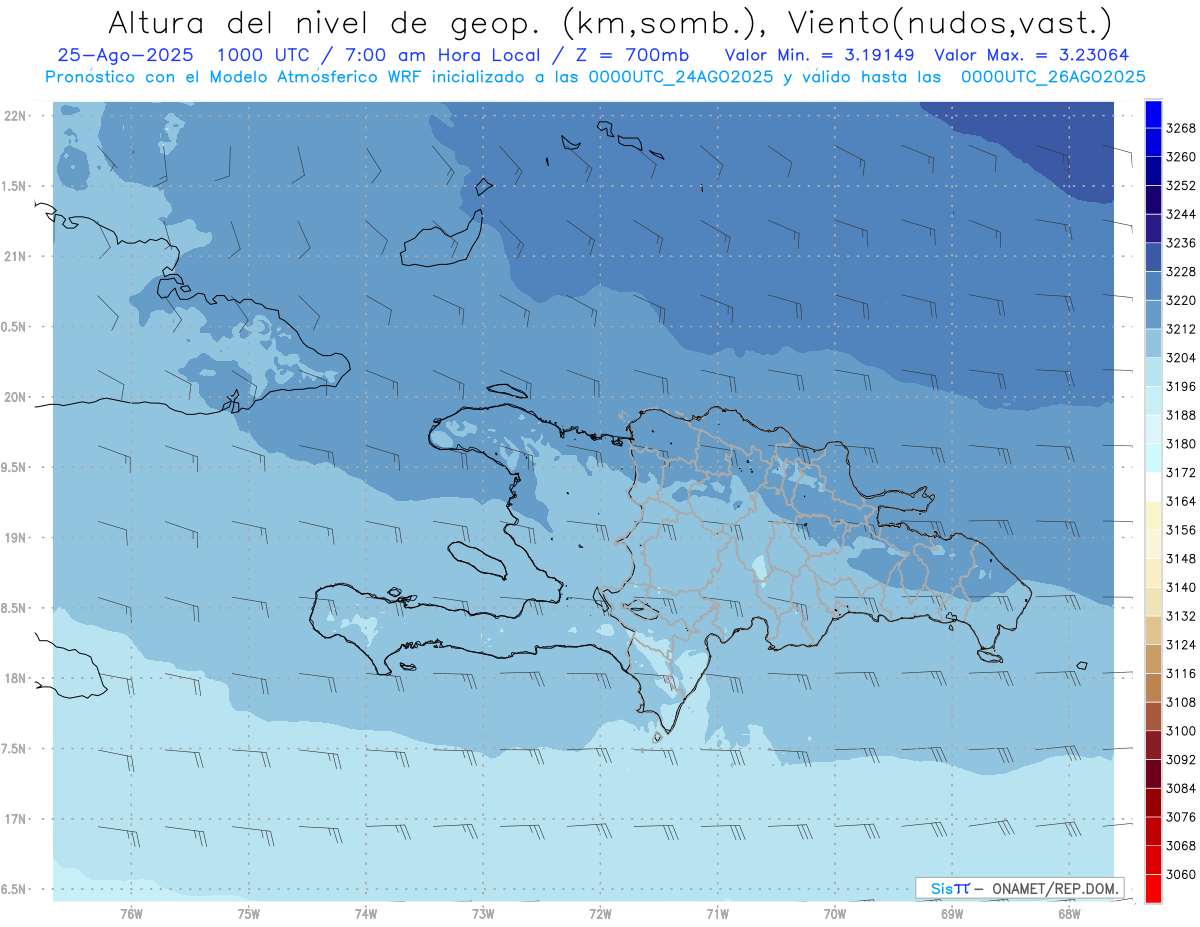
Task: Click the pale yellow swatch between 3164 and 3156
Action: tap(1153, 516)
